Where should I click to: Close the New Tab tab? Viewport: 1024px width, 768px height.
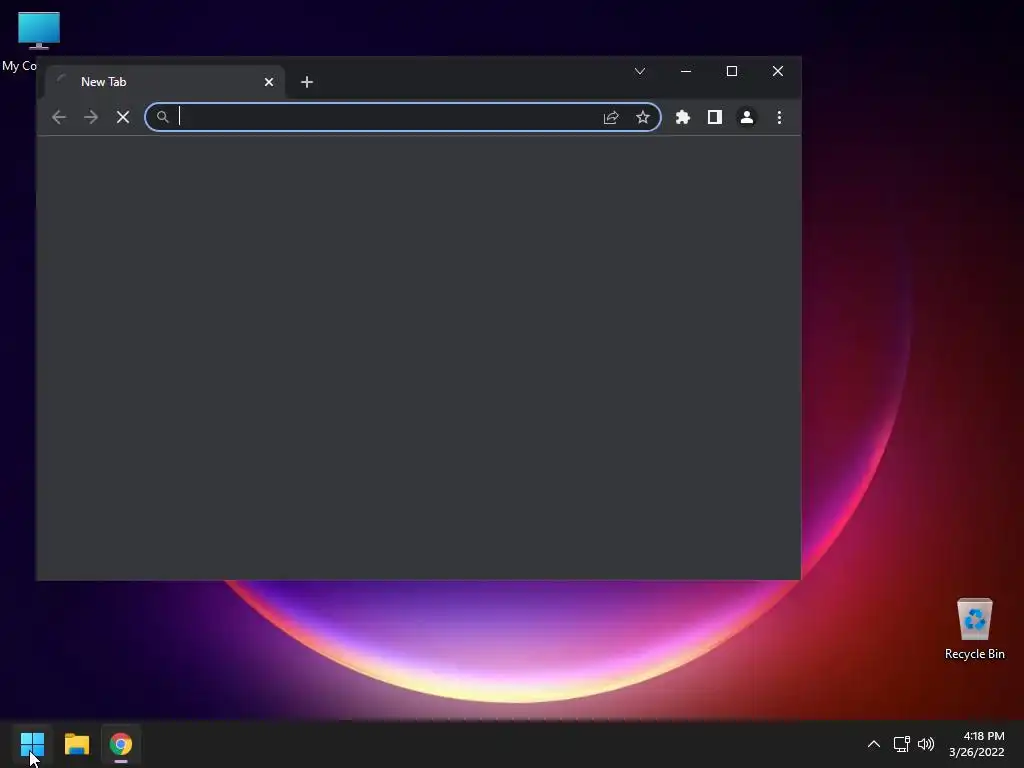(x=268, y=82)
